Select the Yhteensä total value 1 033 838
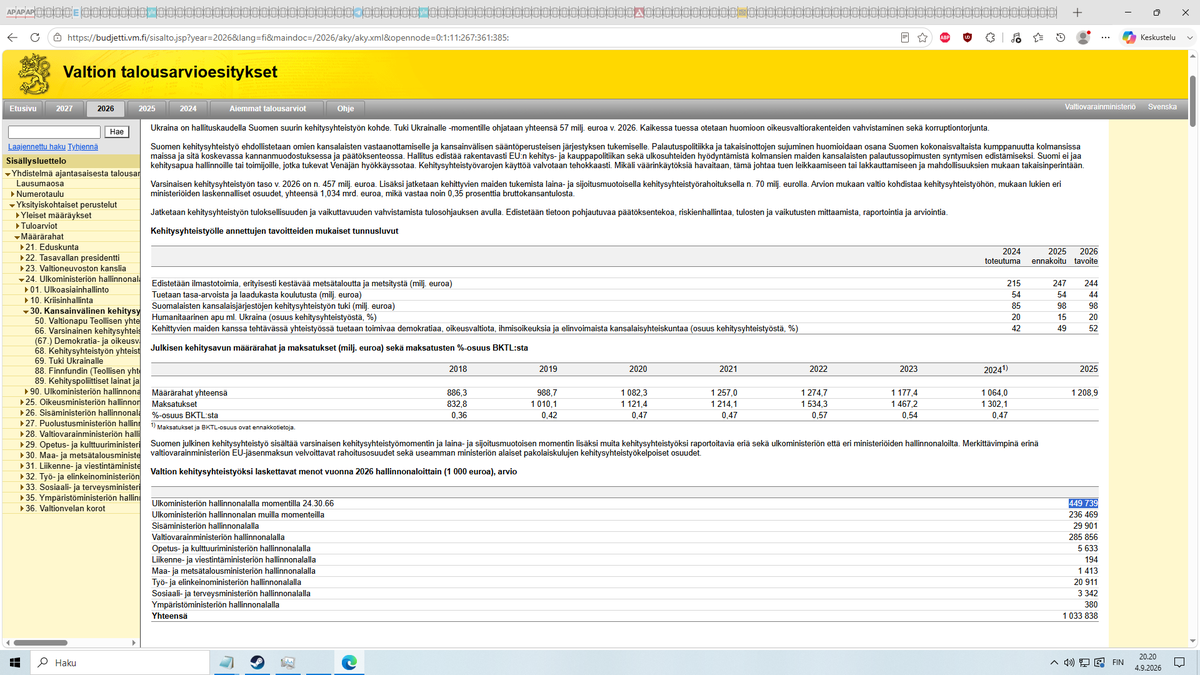This screenshot has width=1200, height=675. pos(1080,616)
